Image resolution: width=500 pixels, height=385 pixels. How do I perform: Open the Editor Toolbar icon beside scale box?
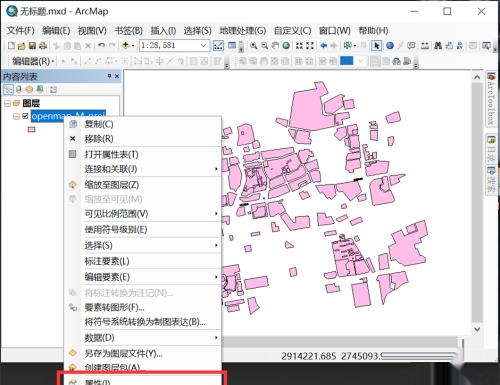(218, 46)
